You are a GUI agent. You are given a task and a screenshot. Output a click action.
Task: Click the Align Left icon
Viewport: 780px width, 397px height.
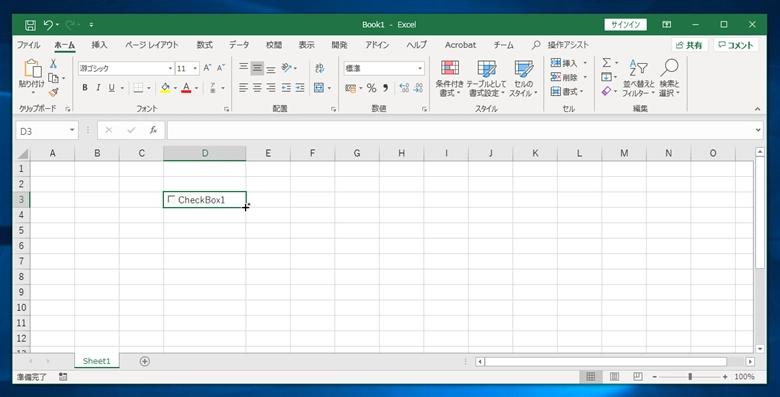(x=243, y=88)
